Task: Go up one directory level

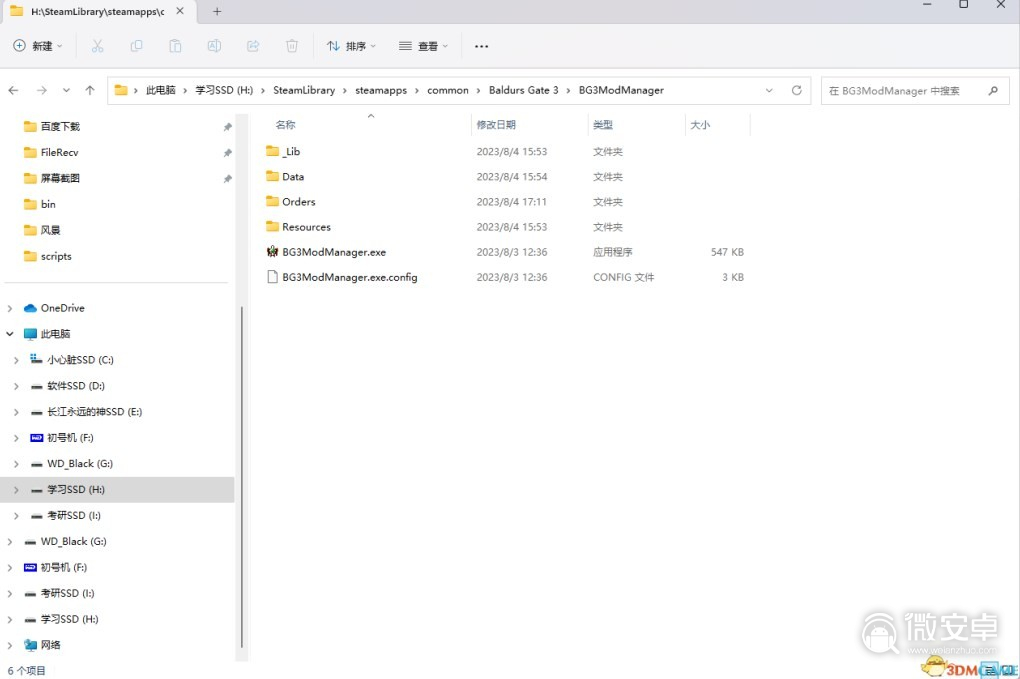Action: pyautogui.click(x=90, y=90)
